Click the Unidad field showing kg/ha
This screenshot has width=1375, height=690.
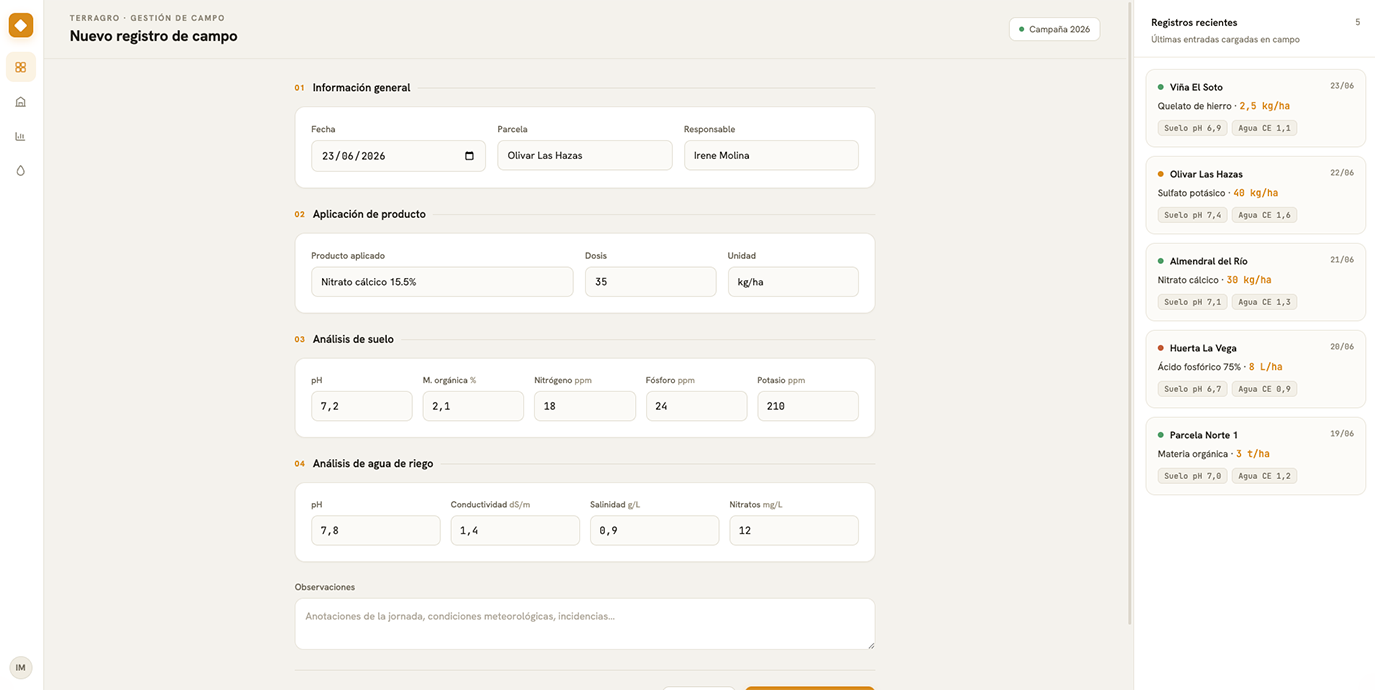click(x=793, y=282)
